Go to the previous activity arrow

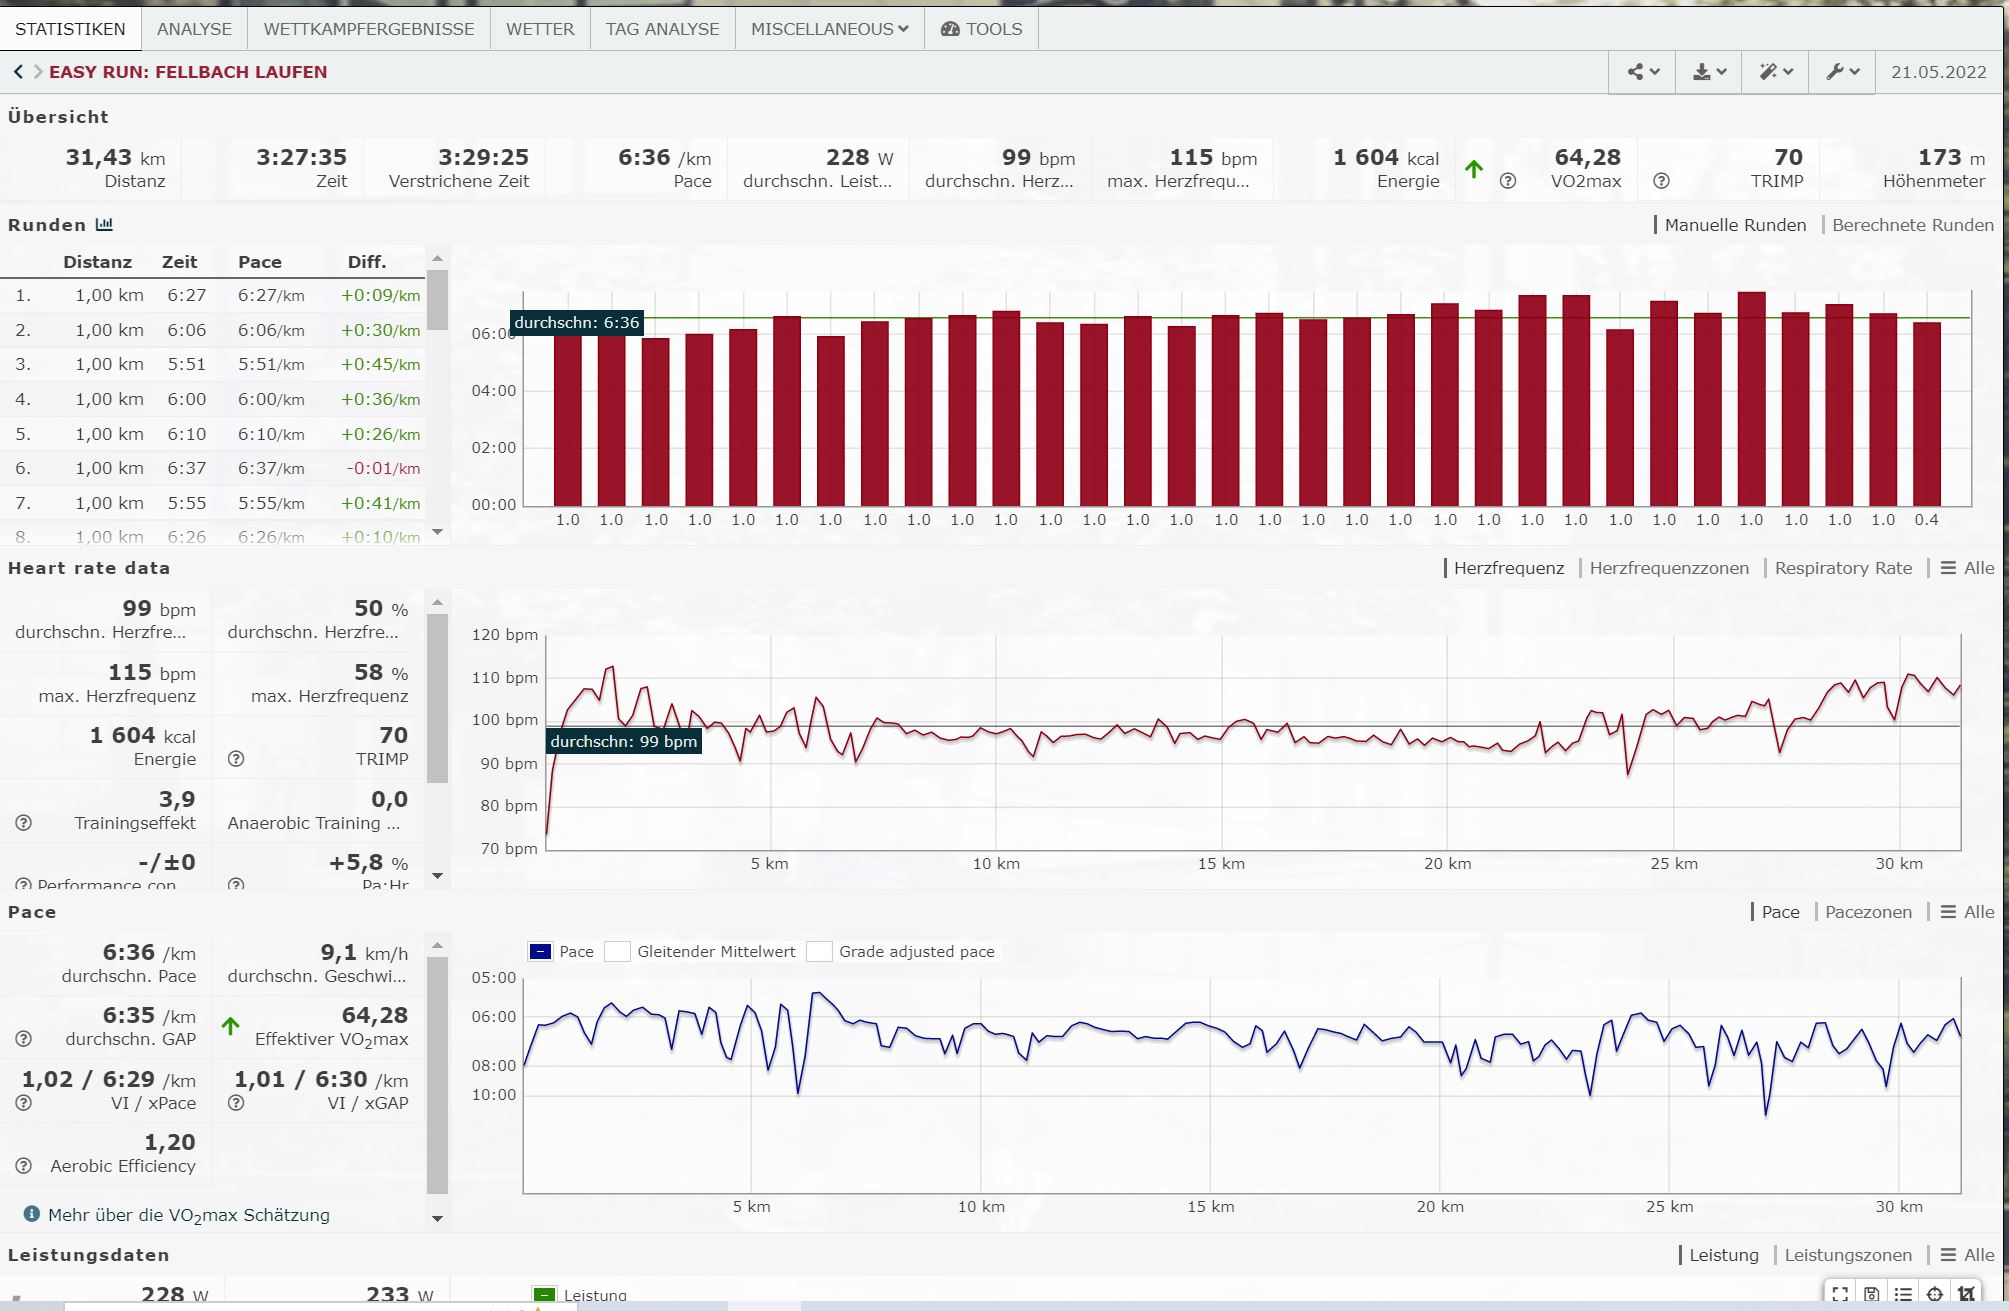18,72
